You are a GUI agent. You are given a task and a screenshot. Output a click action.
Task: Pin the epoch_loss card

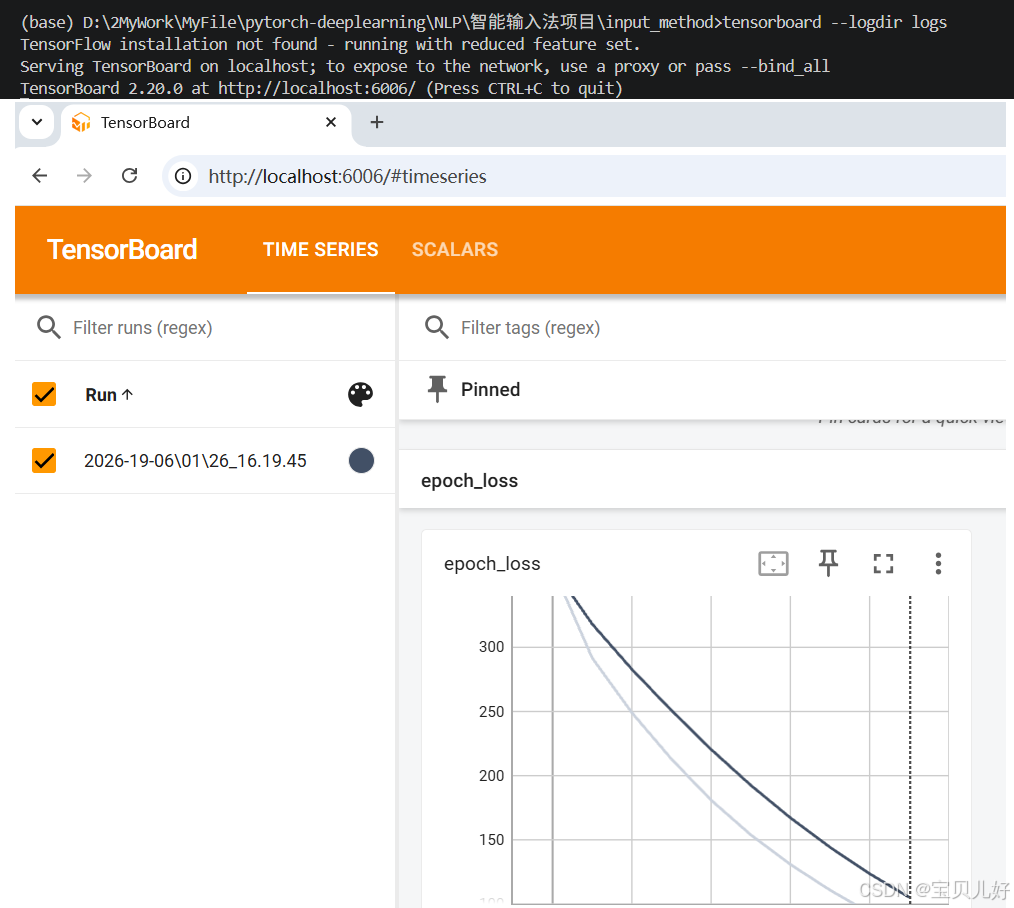[x=828, y=563]
